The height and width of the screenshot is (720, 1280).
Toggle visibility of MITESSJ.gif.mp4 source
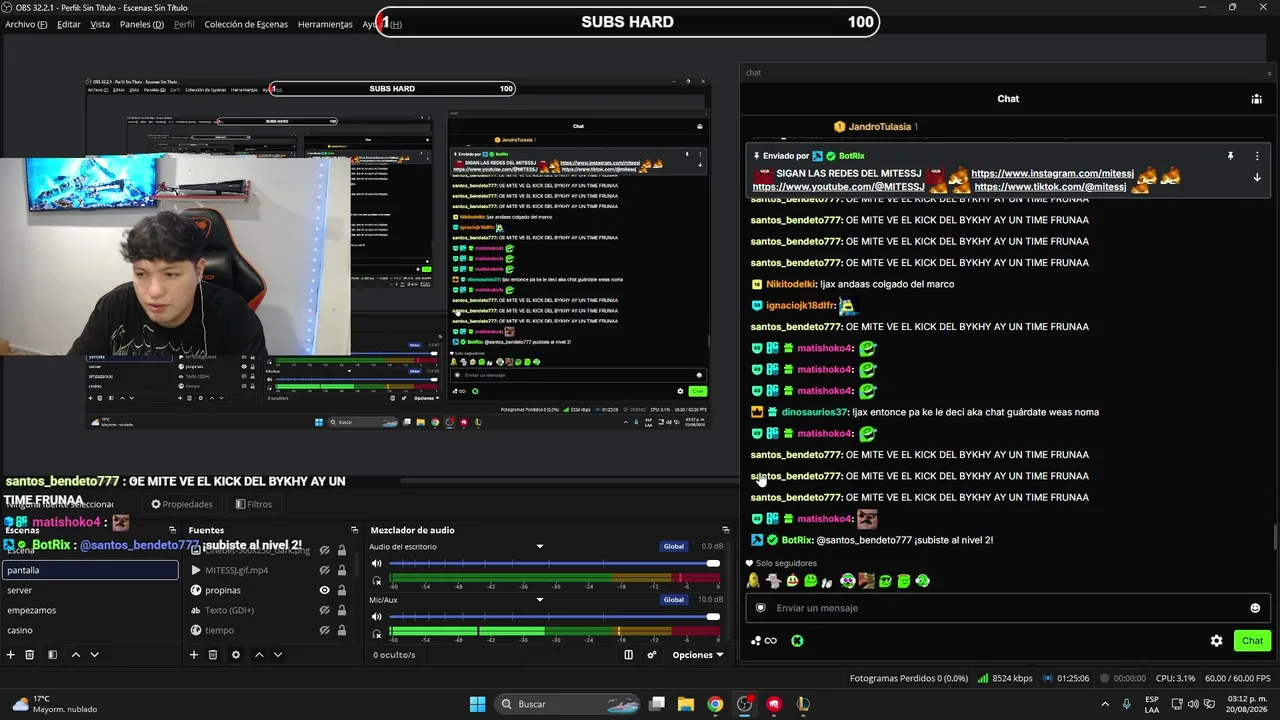(324, 570)
